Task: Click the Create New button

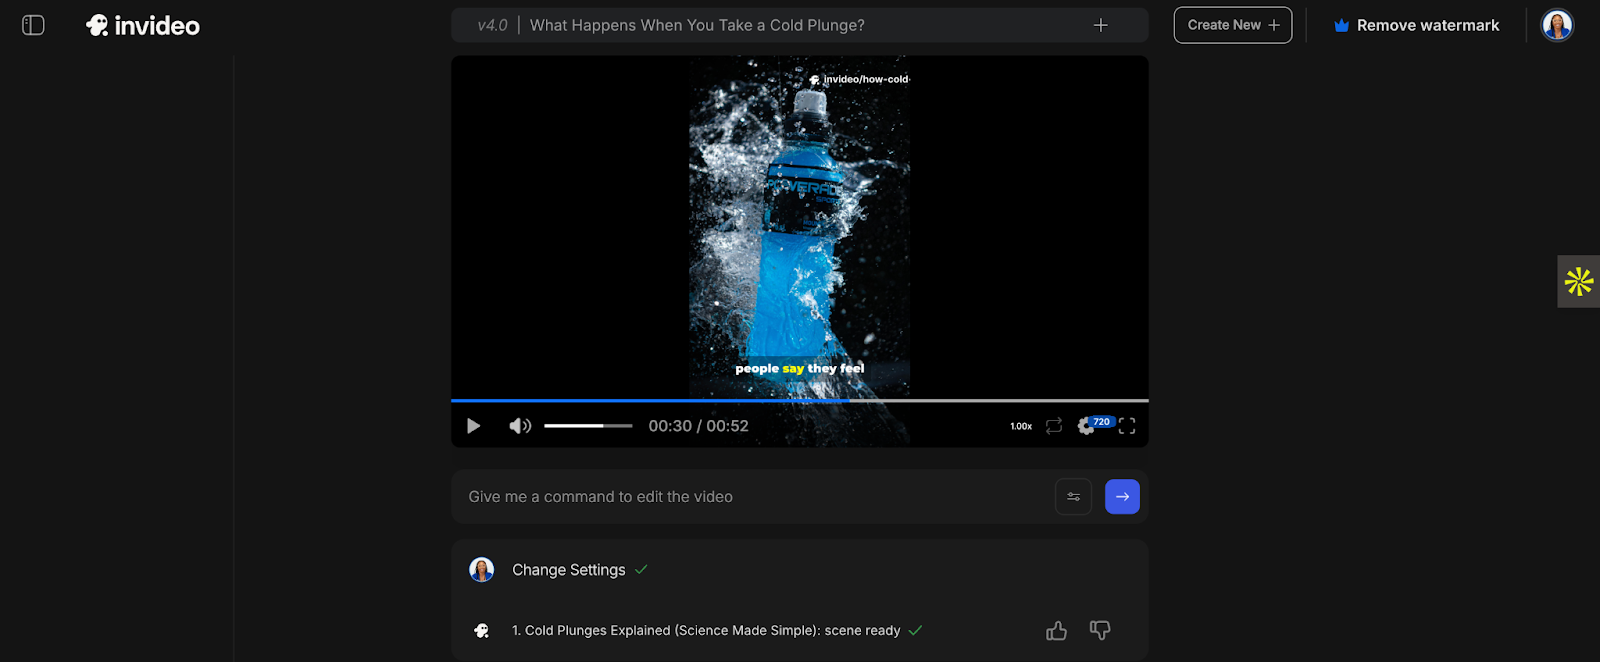Action: tap(1232, 25)
